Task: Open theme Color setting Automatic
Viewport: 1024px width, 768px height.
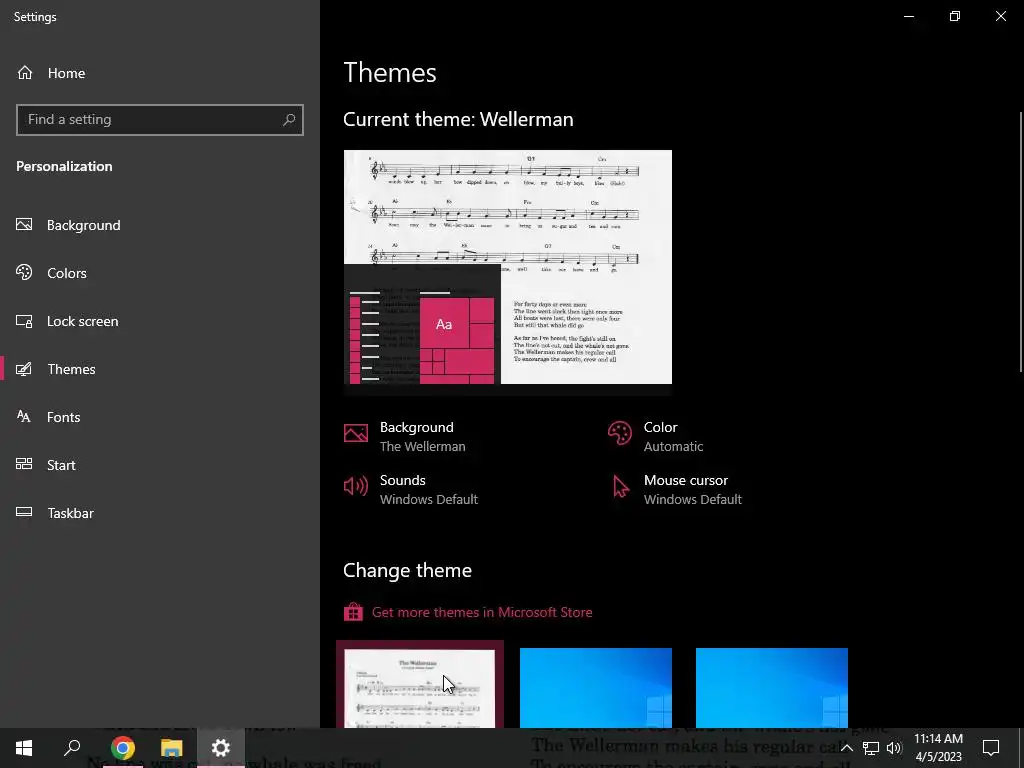Action: (x=673, y=436)
